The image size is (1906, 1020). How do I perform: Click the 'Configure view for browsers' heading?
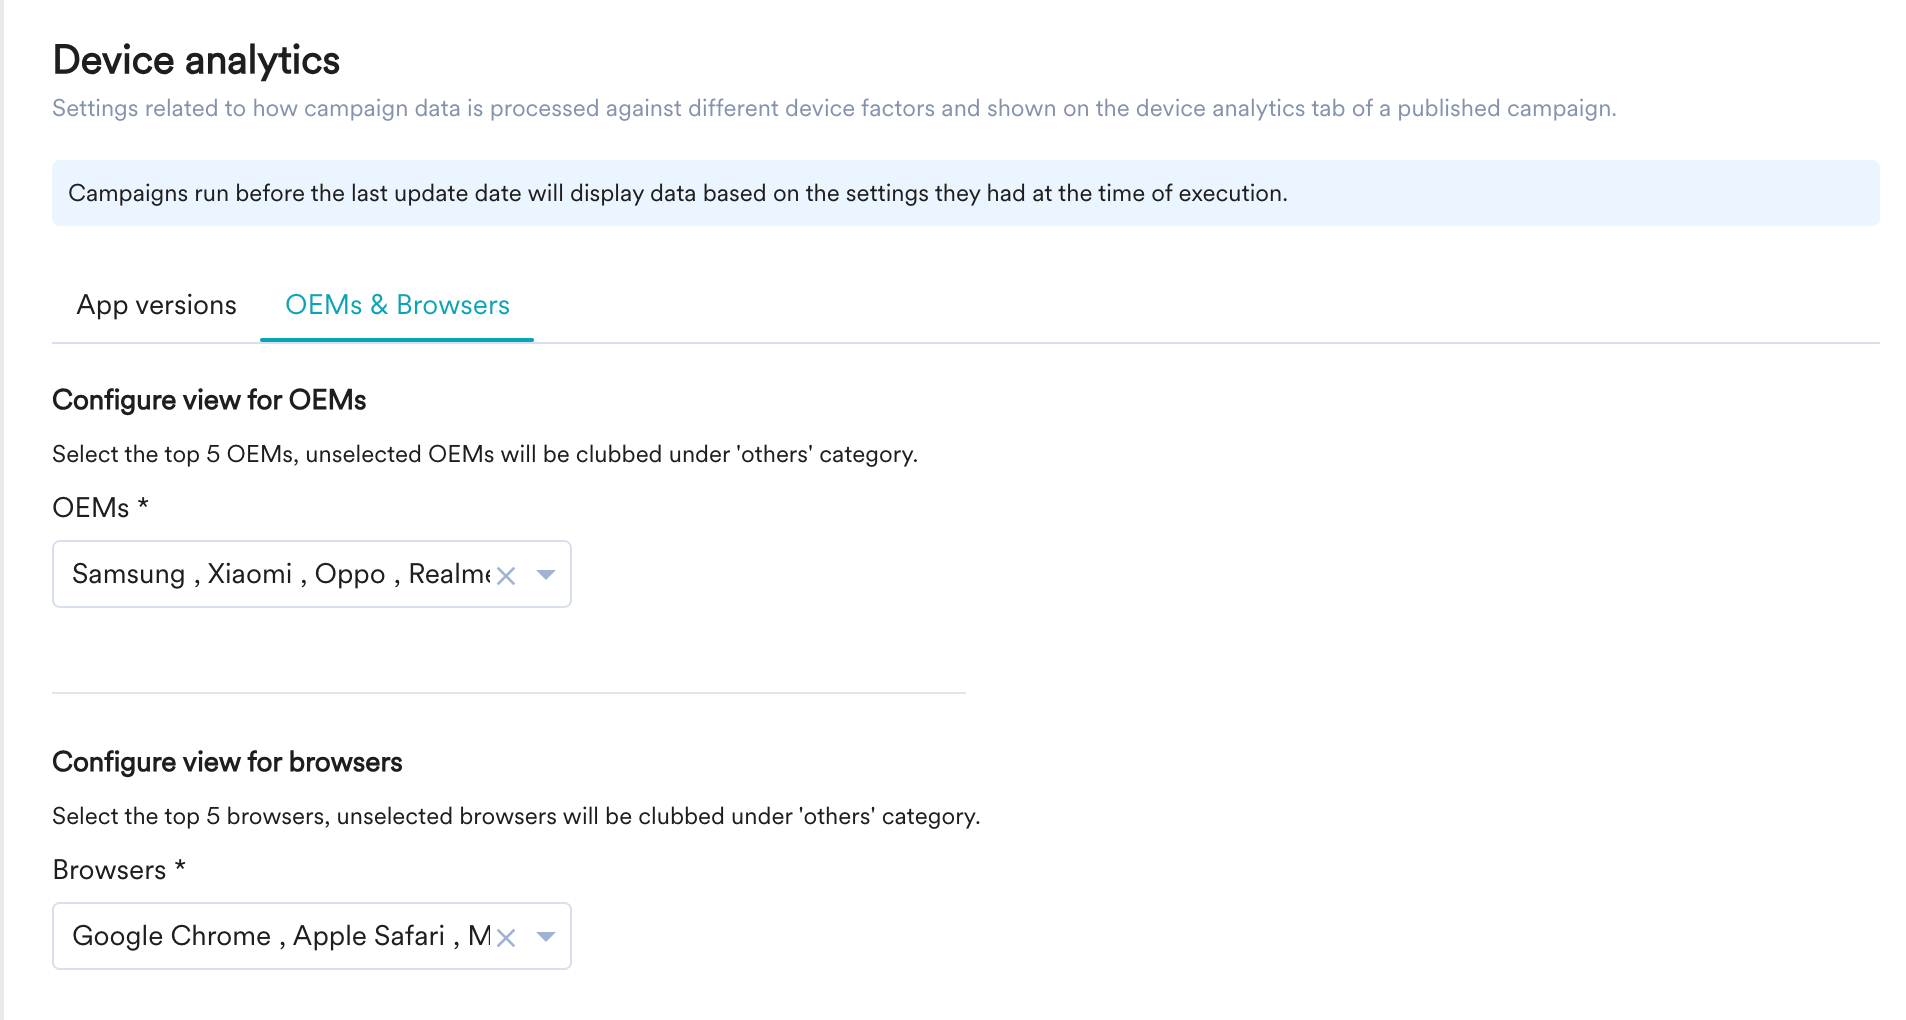point(227,762)
